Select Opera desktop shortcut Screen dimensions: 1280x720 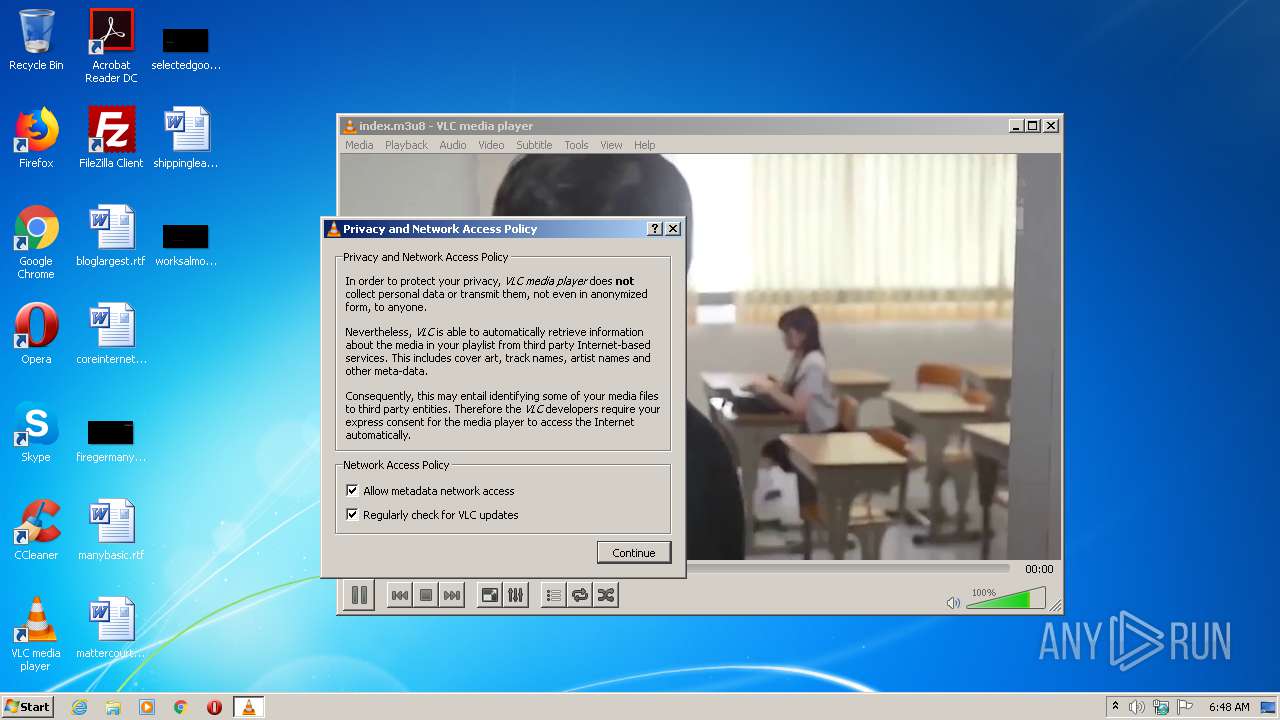point(36,334)
